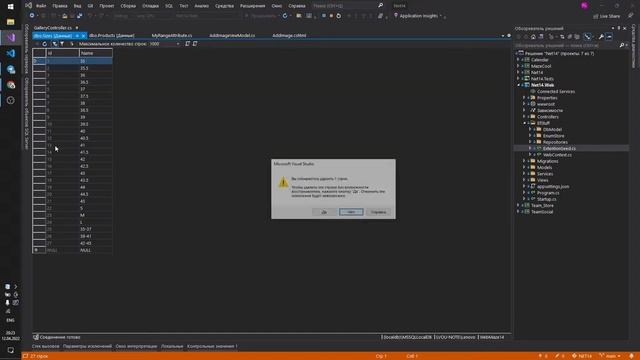This screenshot has height=360, width=640.
Task: Click the Name column header
Action: [x=96, y=53]
